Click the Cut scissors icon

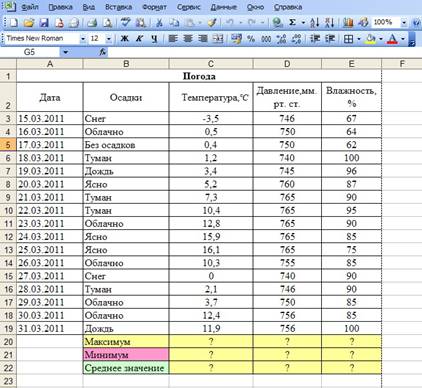(159, 23)
